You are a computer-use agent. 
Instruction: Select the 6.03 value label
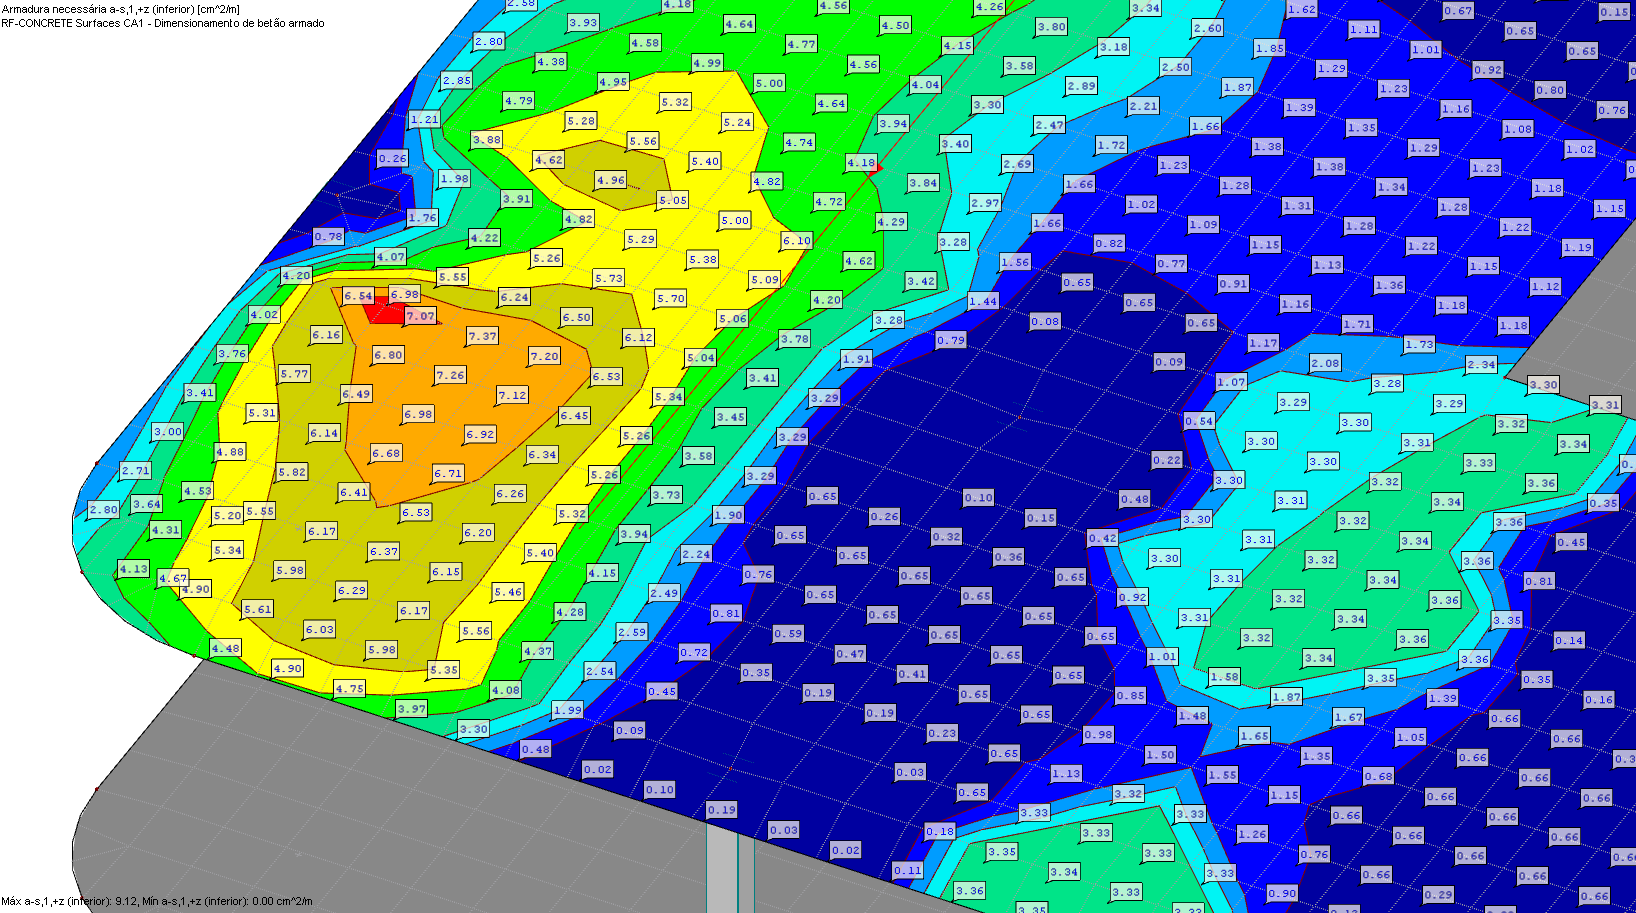click(x=321, y=629)
